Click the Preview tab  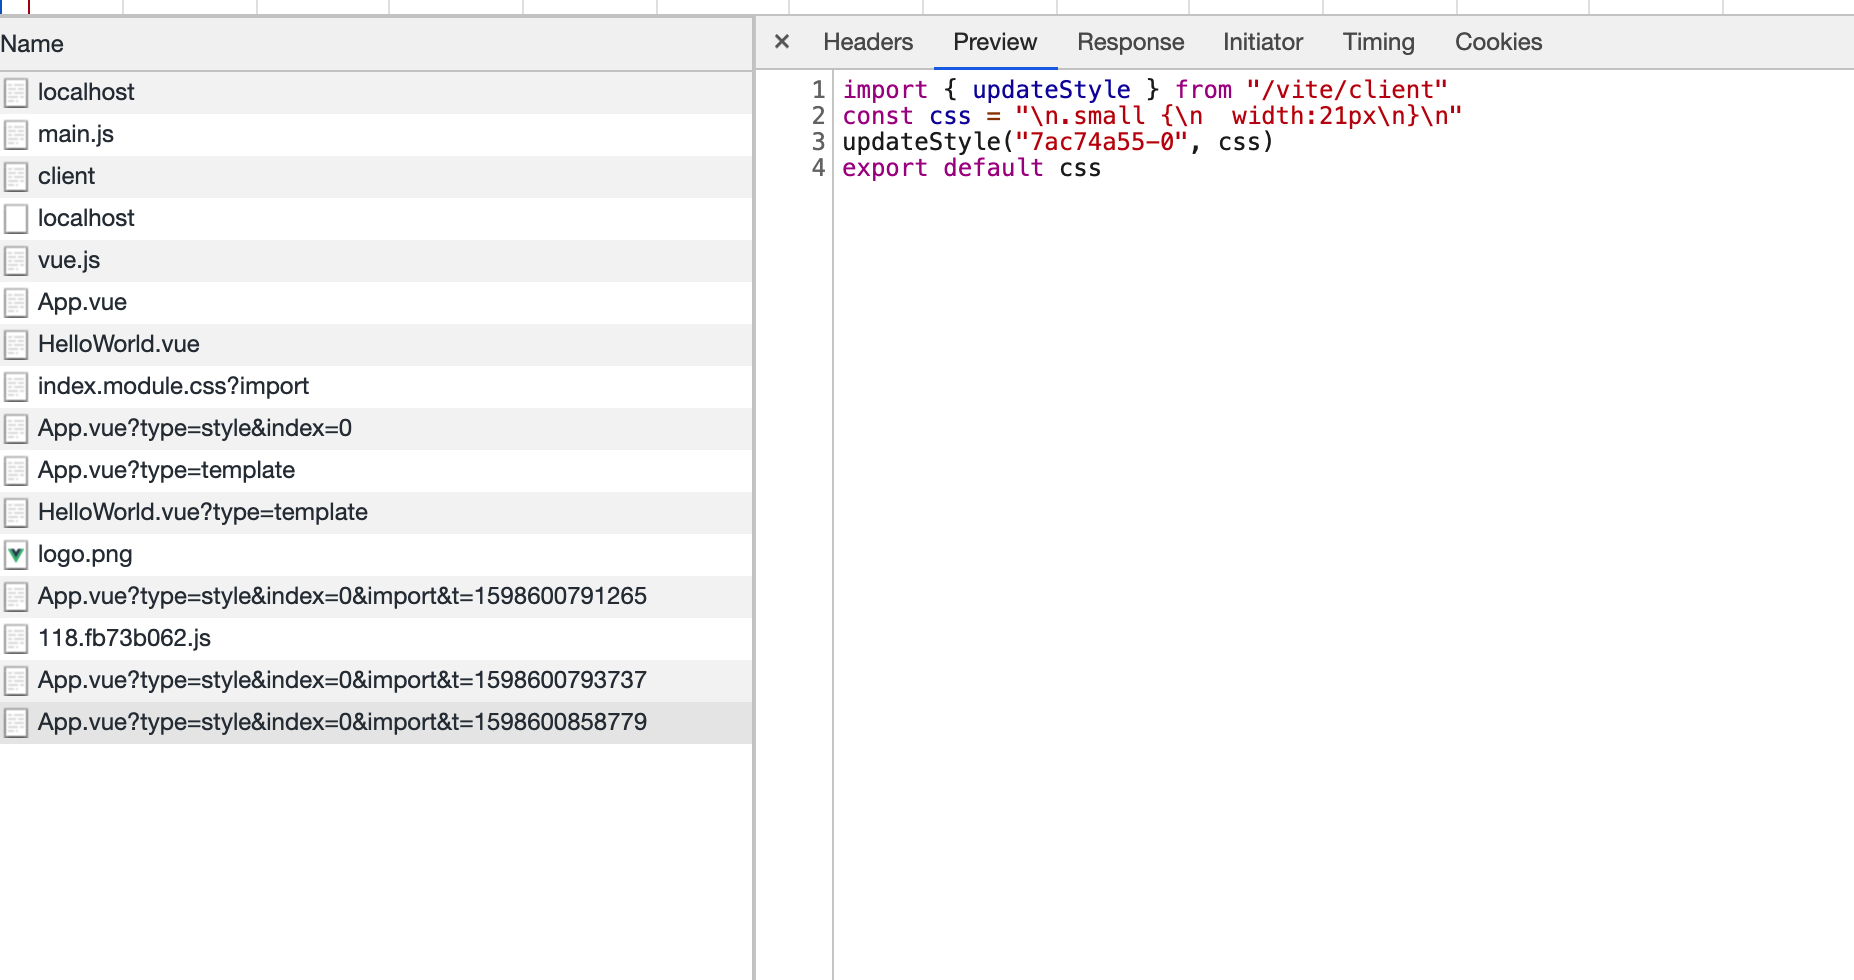point(994,42)
